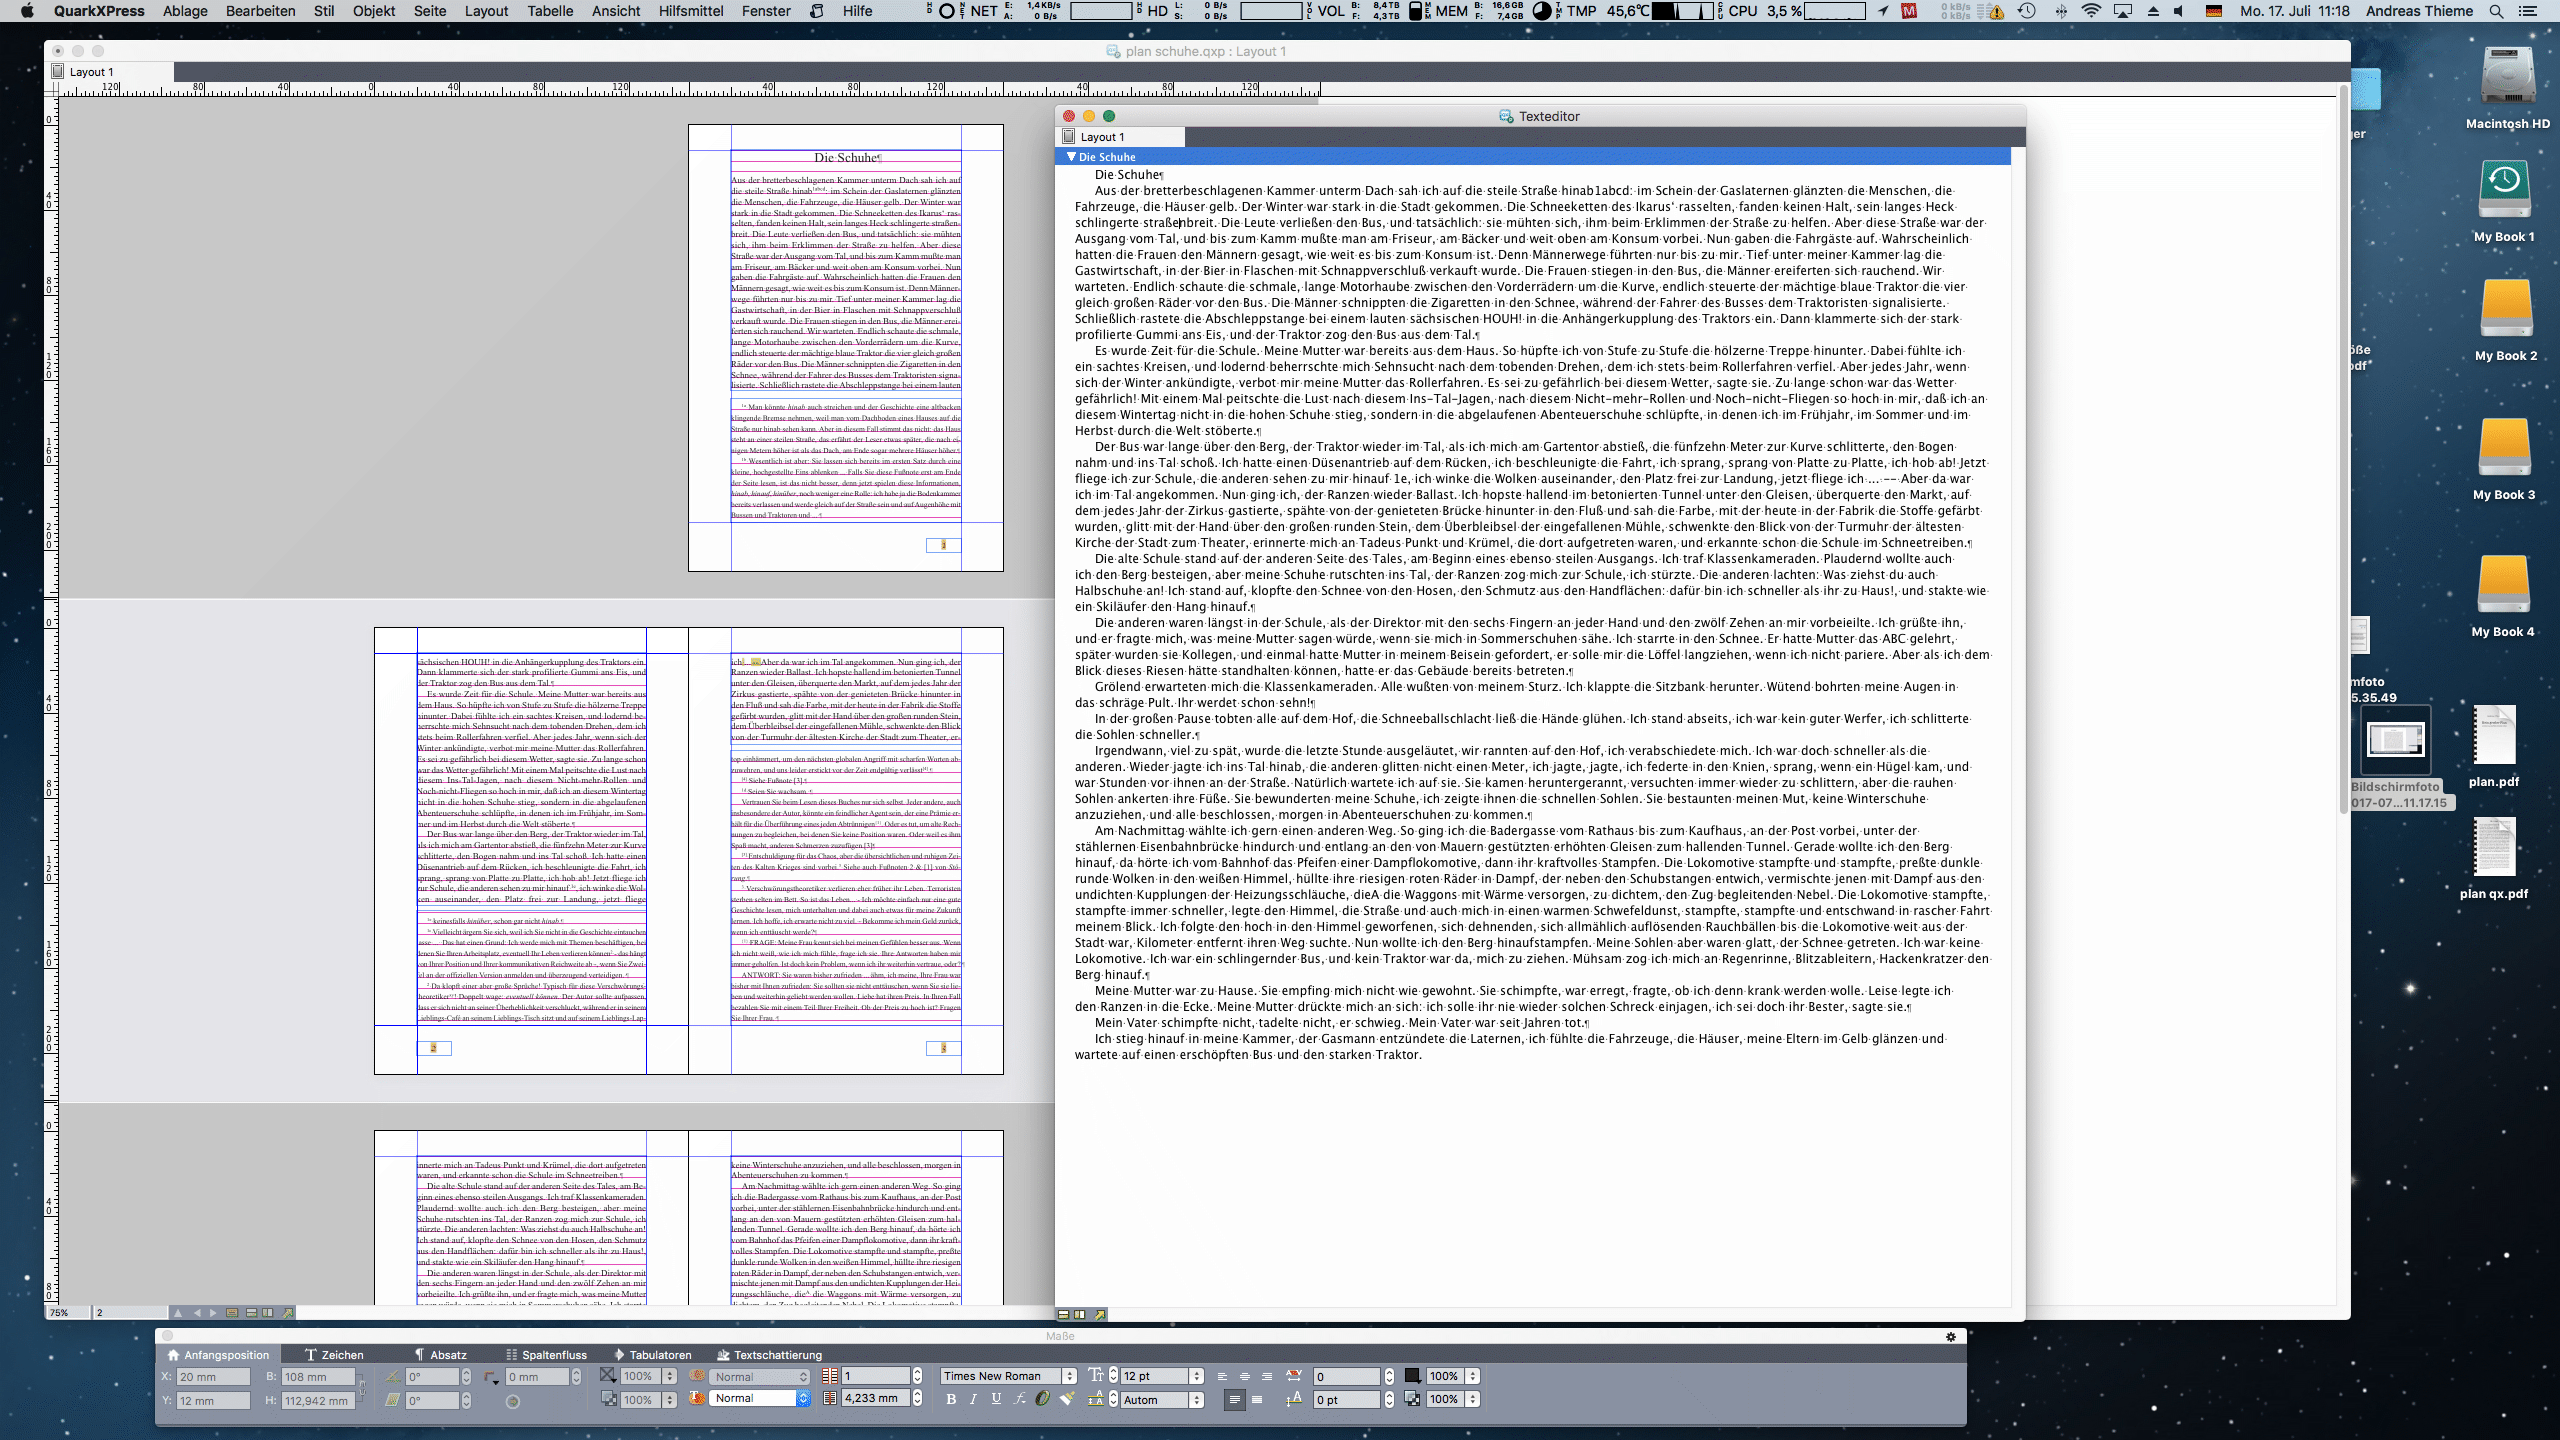Center-align text in Maße palette
This screenshot has height=1440, width=2560.
click(x=1244, y=1376)
